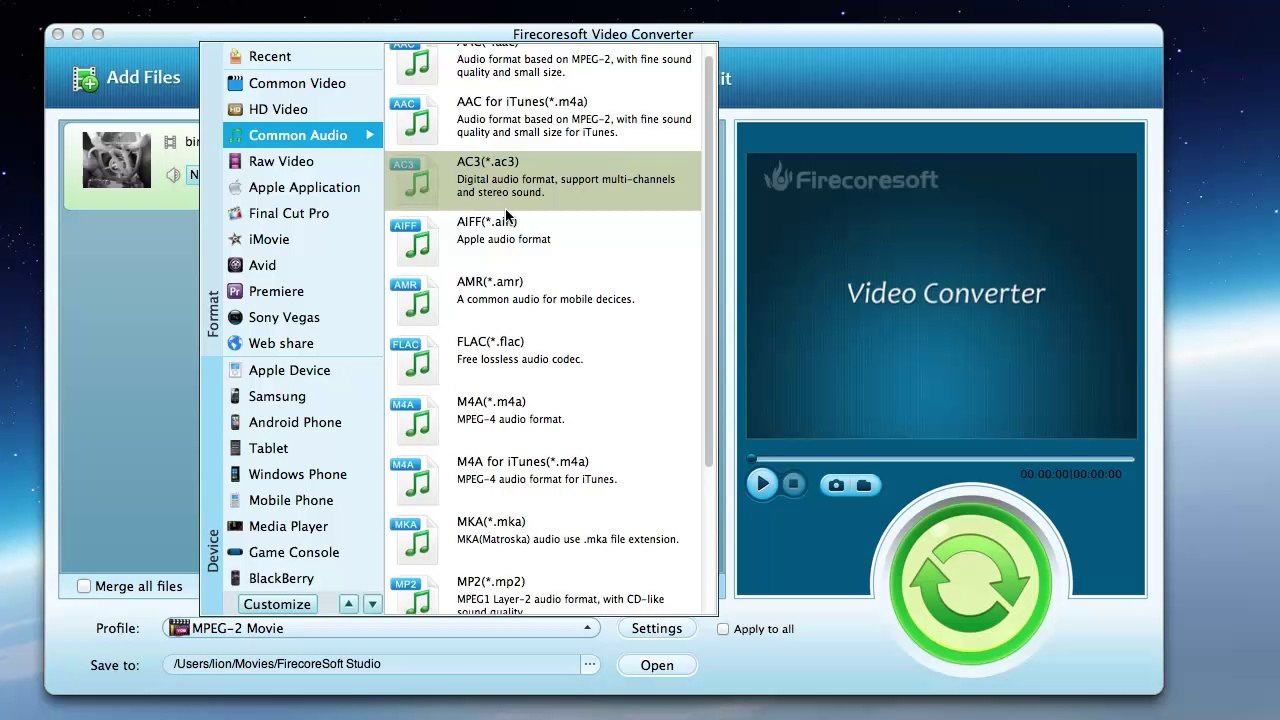Enable the Merge all files checkbox

[x=84, y=586]
